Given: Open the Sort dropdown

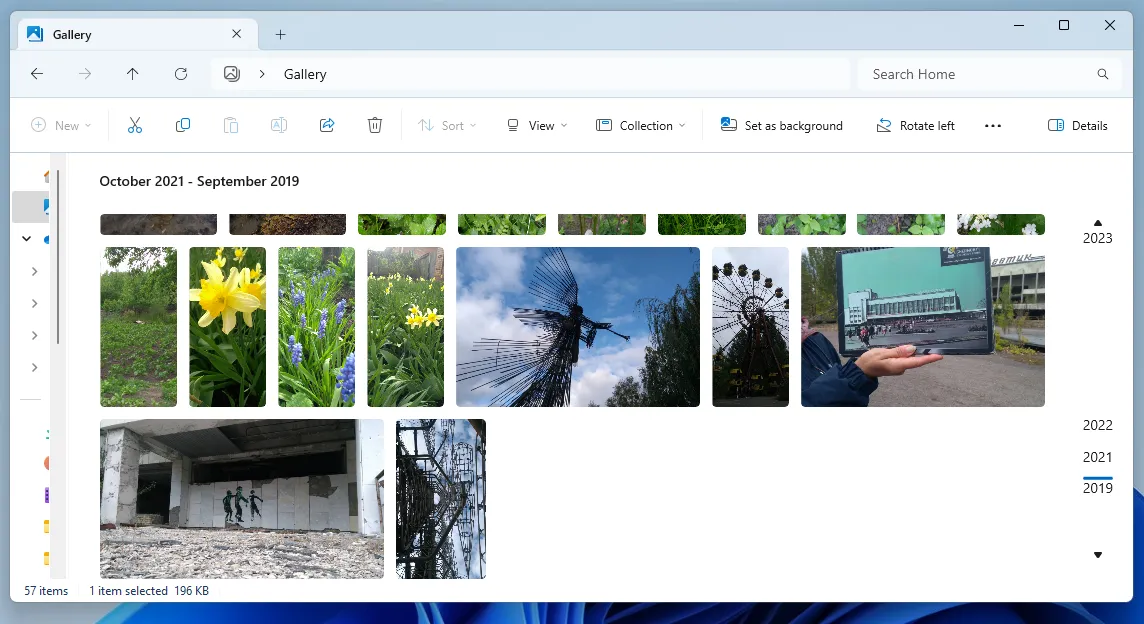Looking at the screenshot, I should [447, 125].
